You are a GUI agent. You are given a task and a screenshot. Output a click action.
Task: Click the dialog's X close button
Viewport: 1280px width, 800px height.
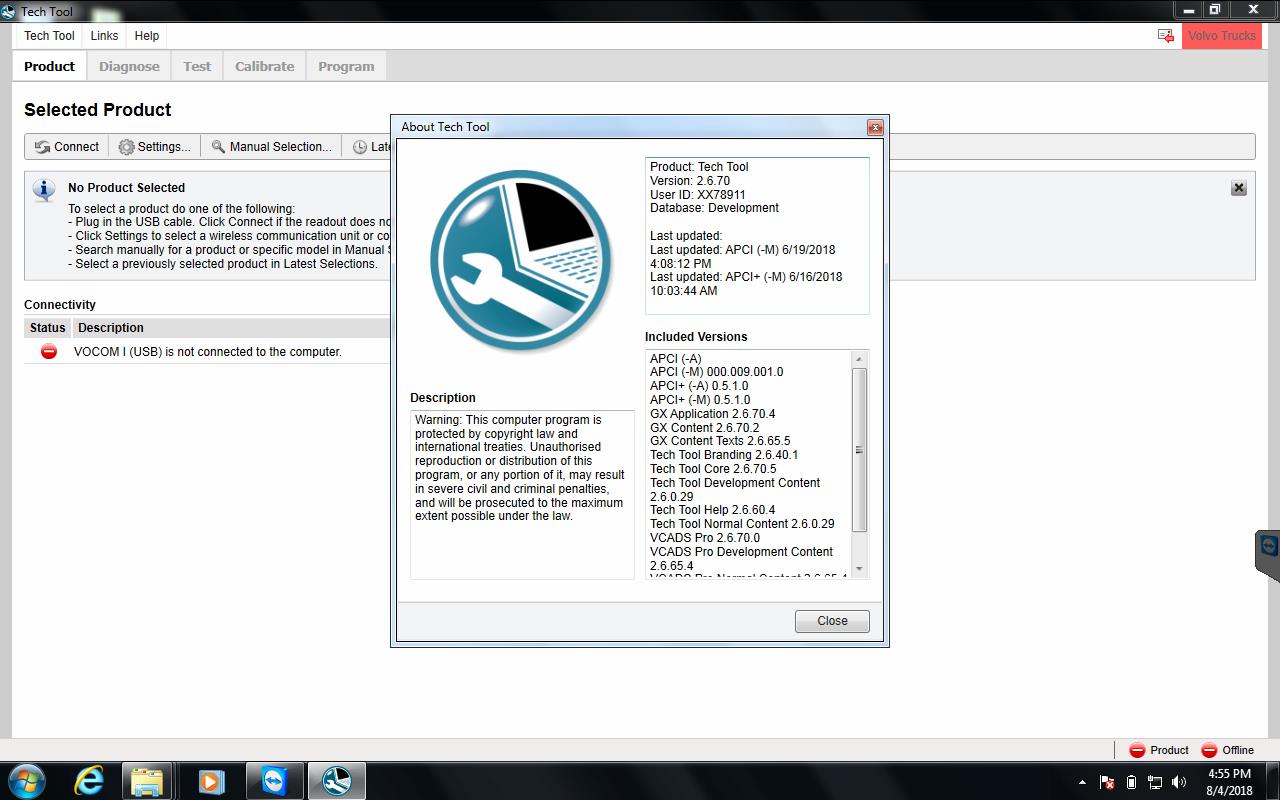tap(875, 127)
